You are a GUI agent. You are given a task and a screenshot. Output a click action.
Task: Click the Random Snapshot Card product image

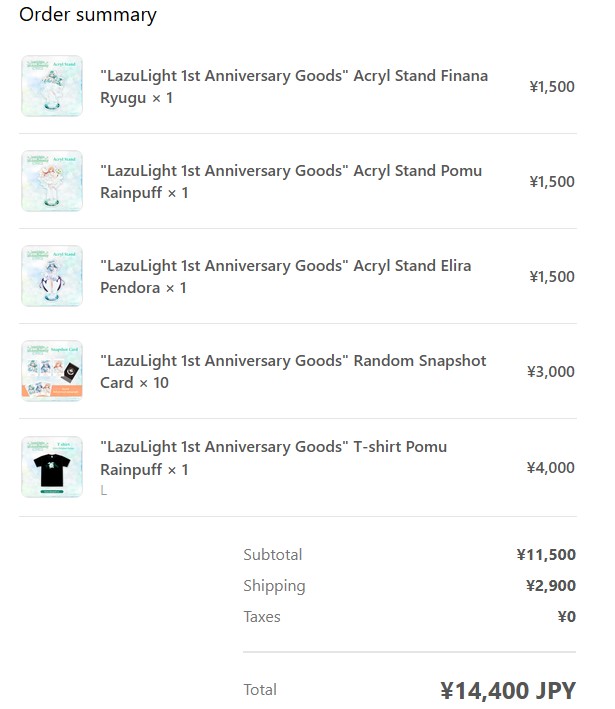[x=52, y=371]
